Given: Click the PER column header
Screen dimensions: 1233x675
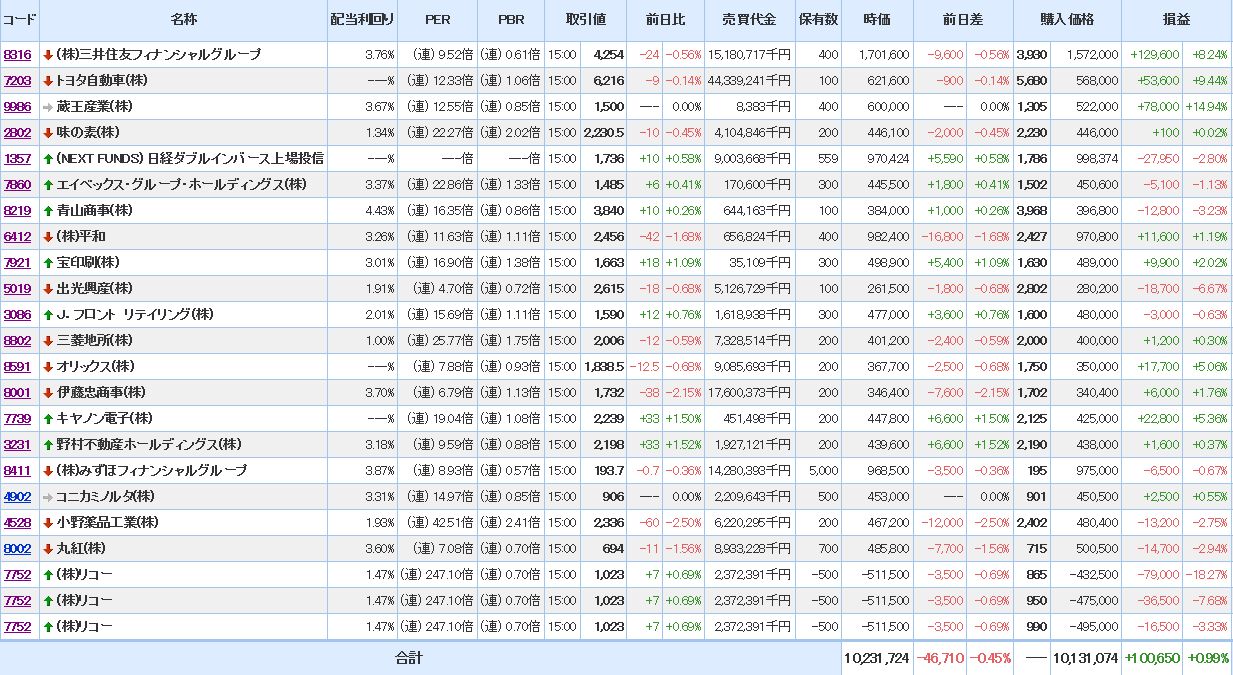Looking at the screenshot, I should pos(437,20).
